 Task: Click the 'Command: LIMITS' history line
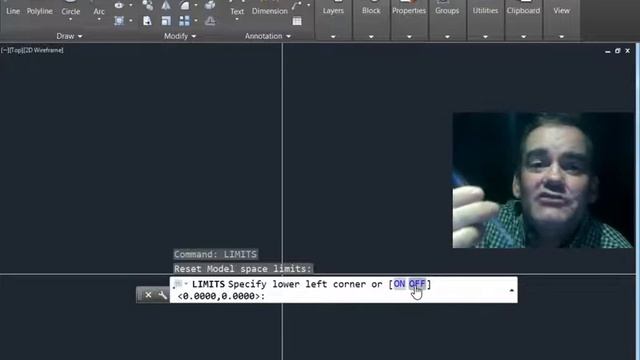click(x=216, y=254)
